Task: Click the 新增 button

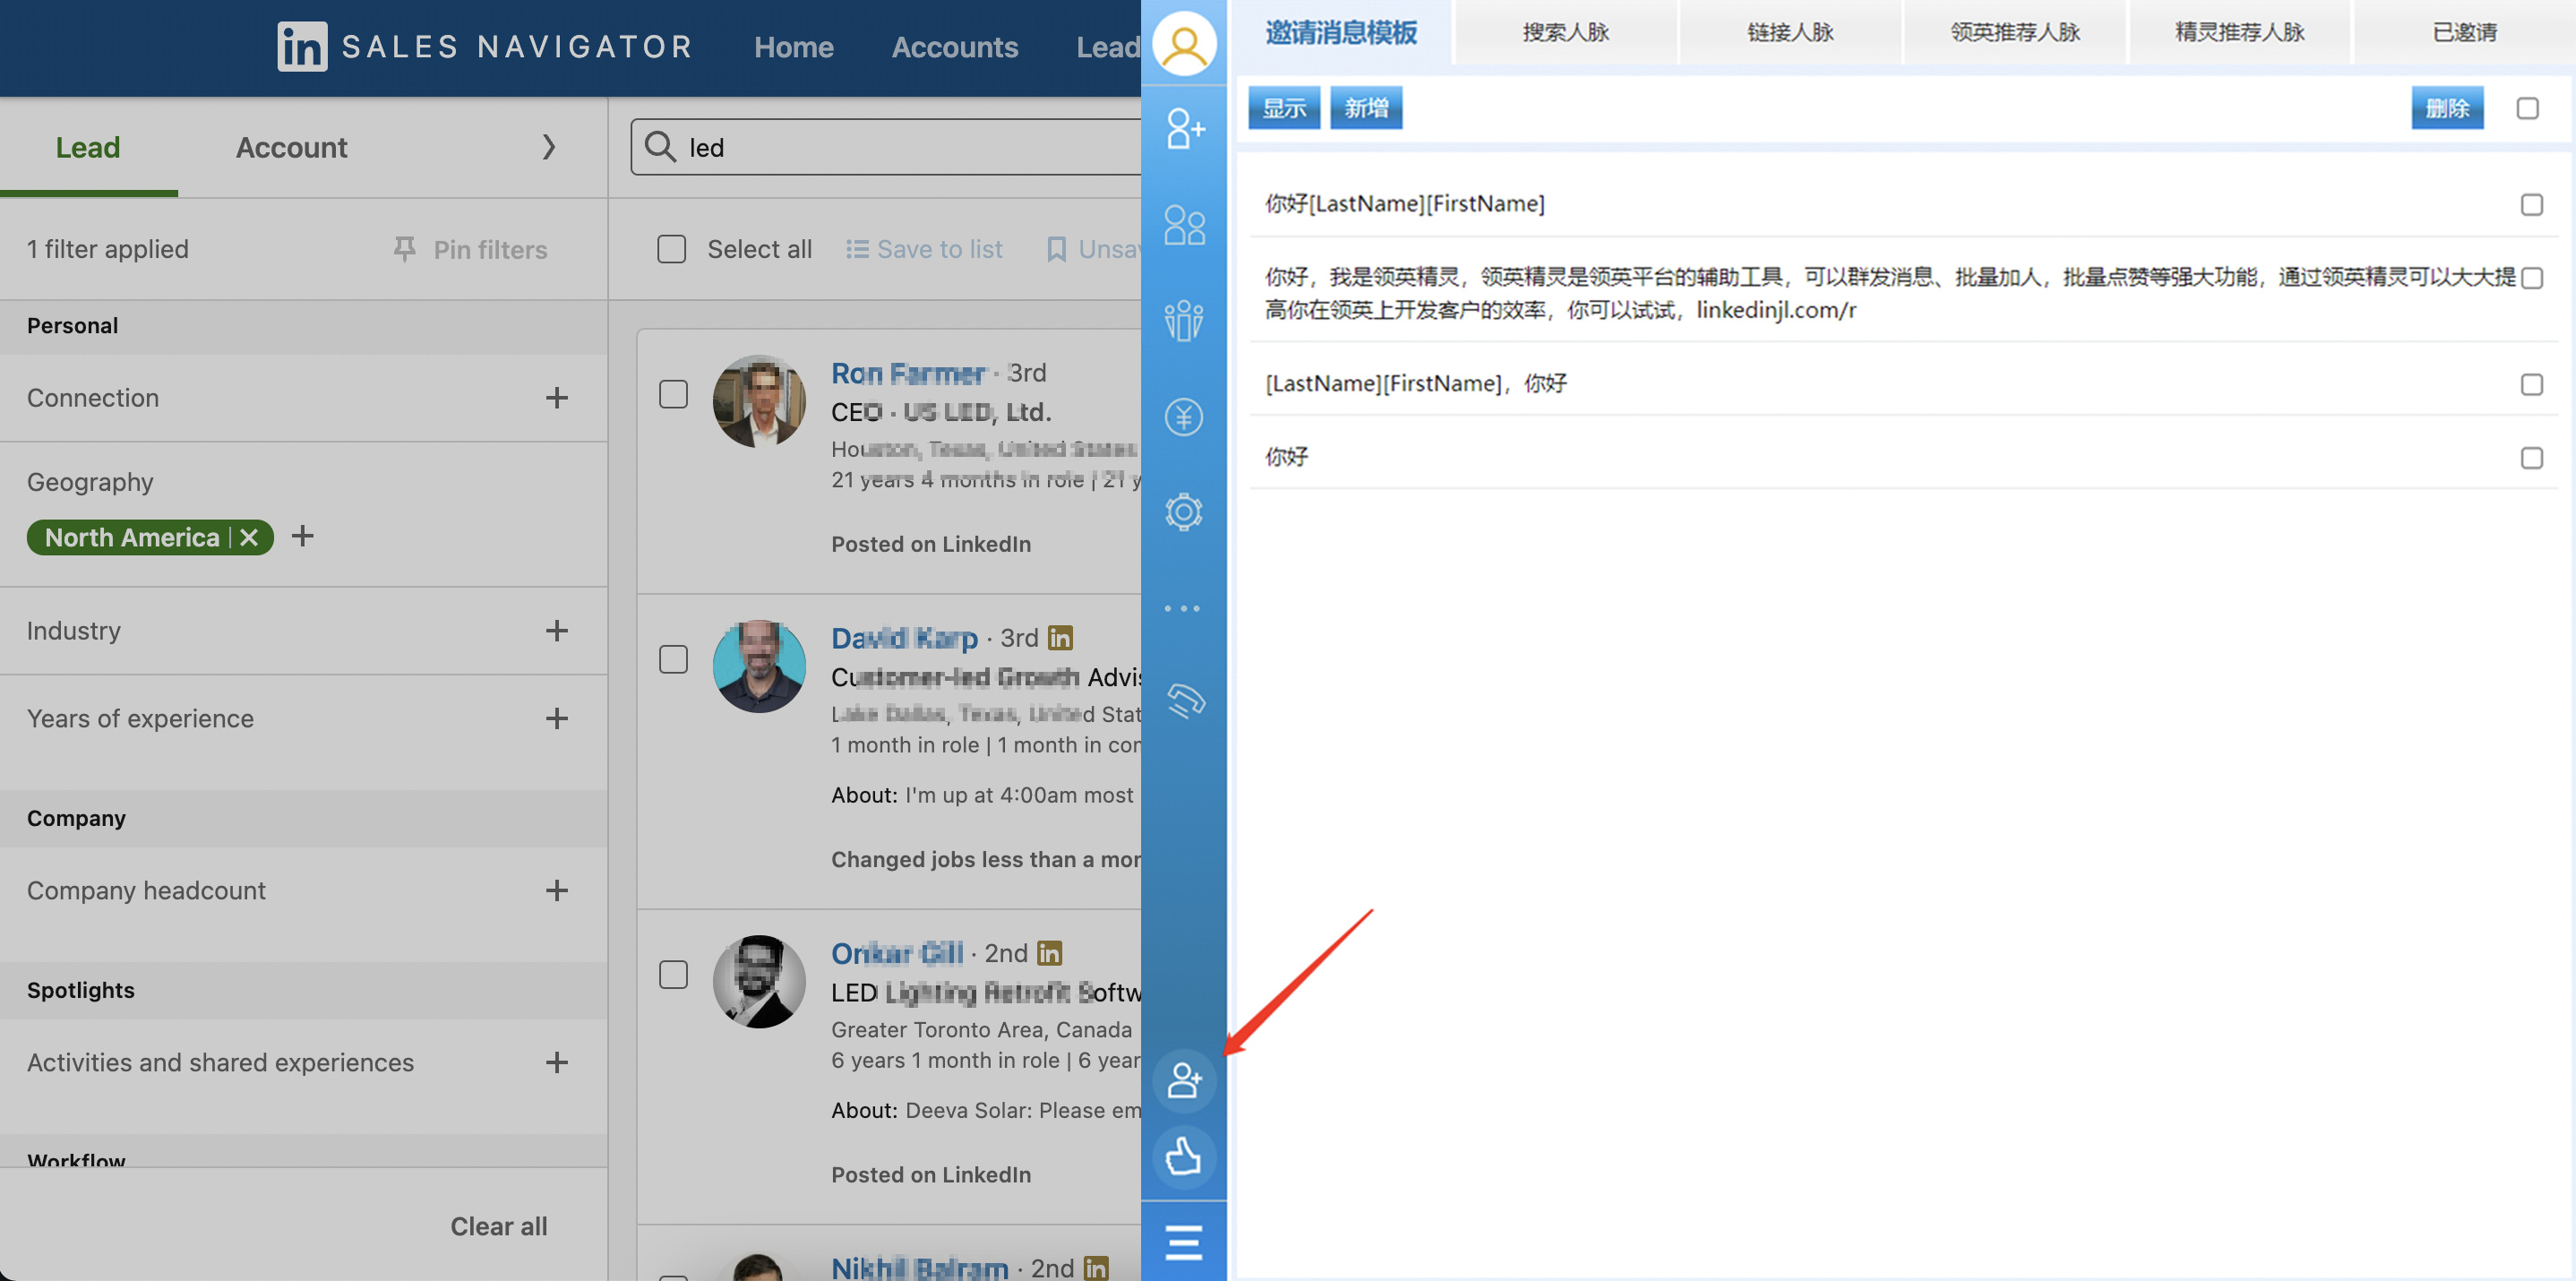Action: point(1366,108)
